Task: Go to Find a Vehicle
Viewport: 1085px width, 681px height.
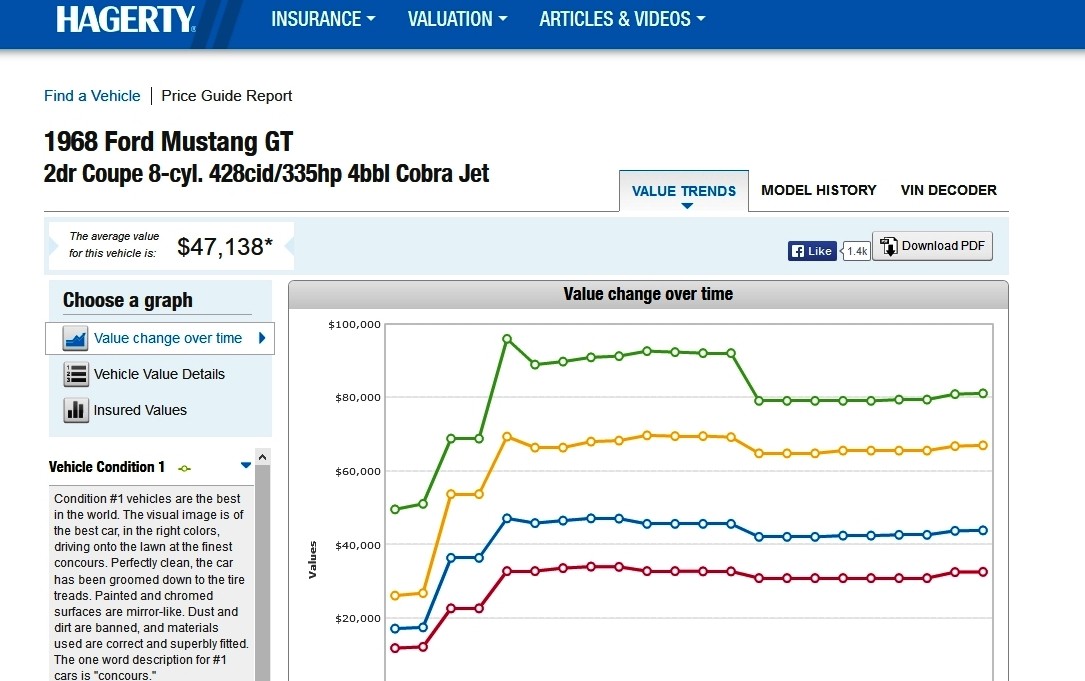Action: (x=92, y=96)
